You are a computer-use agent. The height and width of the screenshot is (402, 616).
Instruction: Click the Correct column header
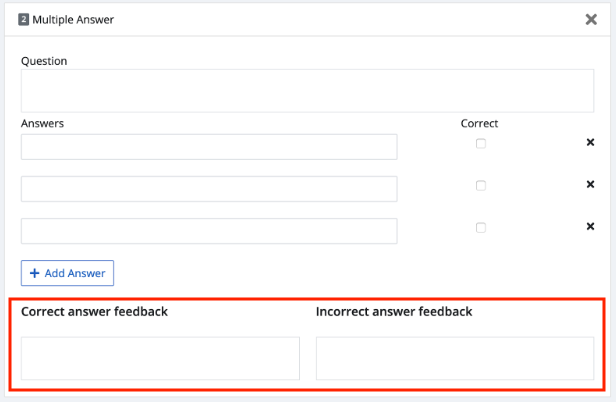coord(479,123)
